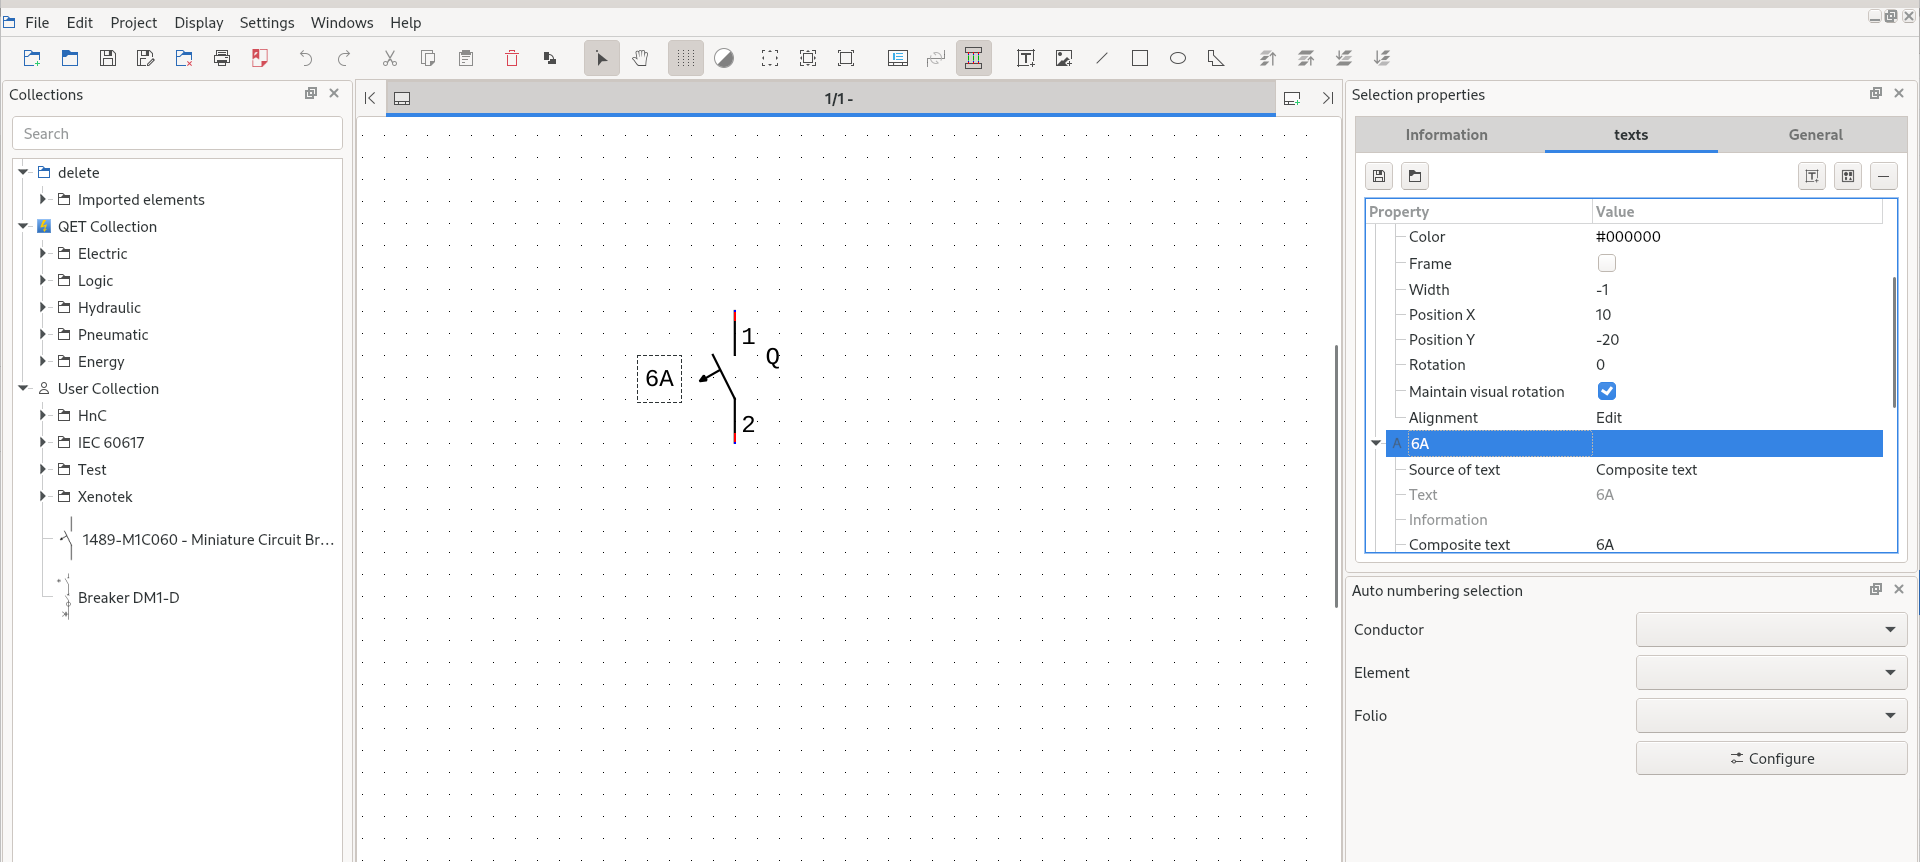Switch to the Information tab

point(1446,135)
